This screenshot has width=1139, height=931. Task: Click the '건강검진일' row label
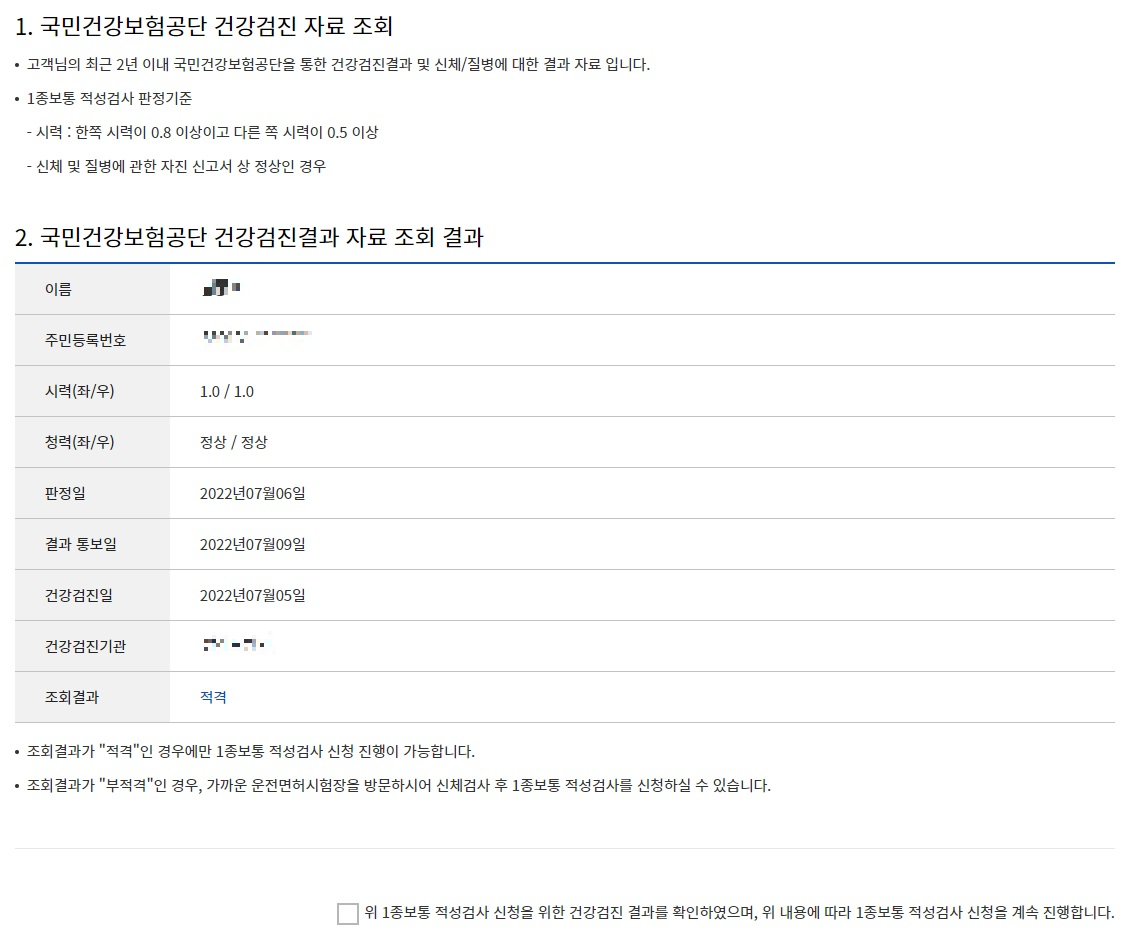point(78,595)
